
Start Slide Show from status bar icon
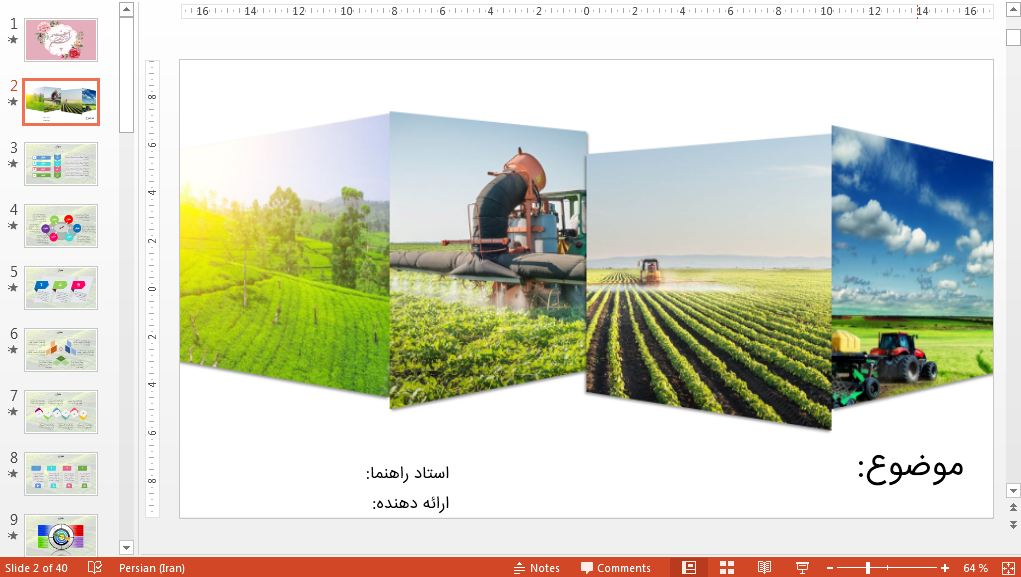tap(802, 567)
